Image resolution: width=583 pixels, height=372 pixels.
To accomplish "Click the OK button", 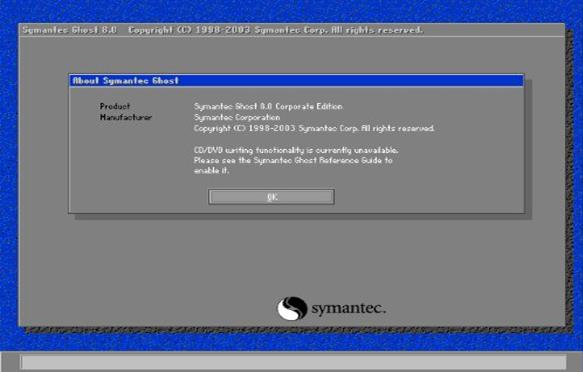I will point(271,197).
